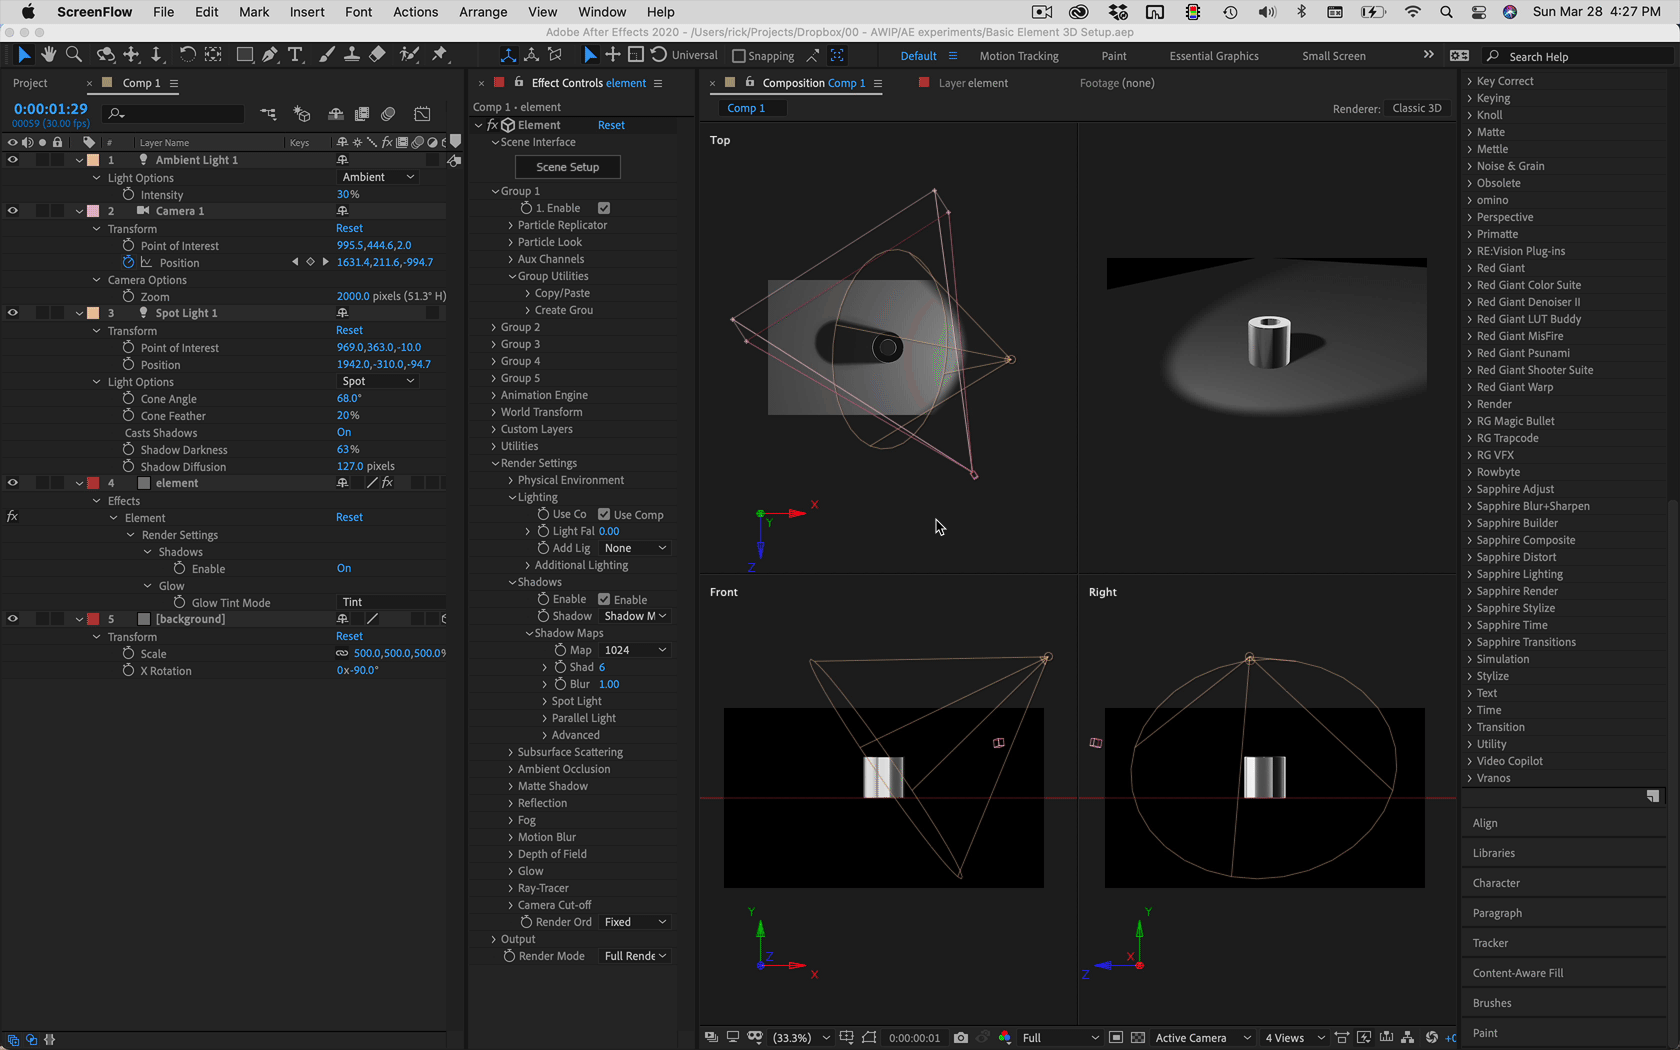Viewport: 1680px width, 1050px height.
Task: Hide the Spot Light 1 layer
Action: click(x=13, y=313)
